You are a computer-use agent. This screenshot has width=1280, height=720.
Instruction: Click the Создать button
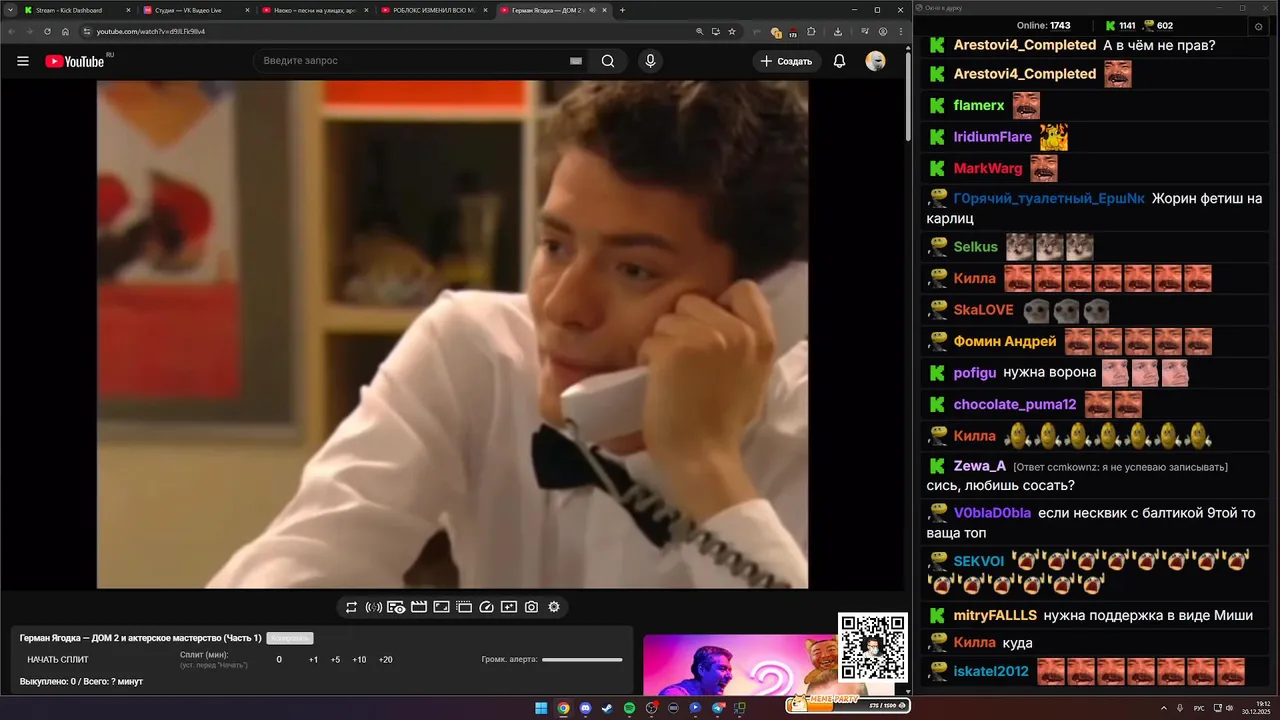pyautogui.click(x=787, y=61)
